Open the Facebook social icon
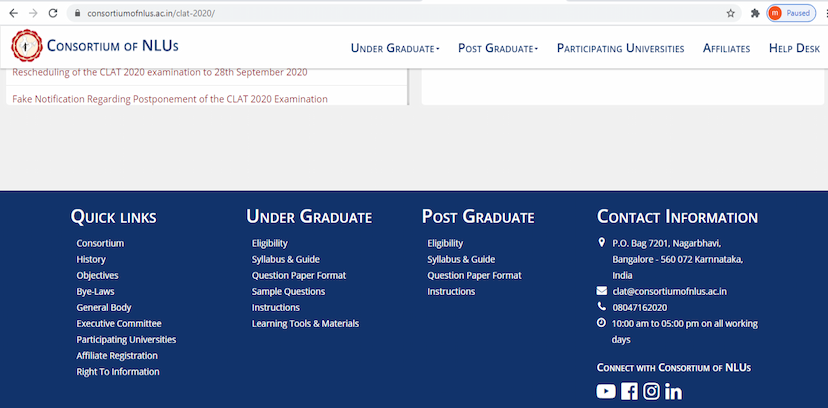This screenshot has height=408, width=828. [629, 391]
